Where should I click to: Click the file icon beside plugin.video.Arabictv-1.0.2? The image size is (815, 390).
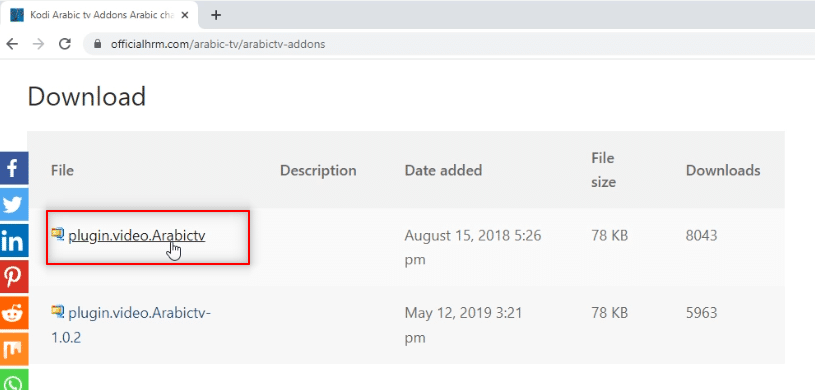click(x=57, y=311)
